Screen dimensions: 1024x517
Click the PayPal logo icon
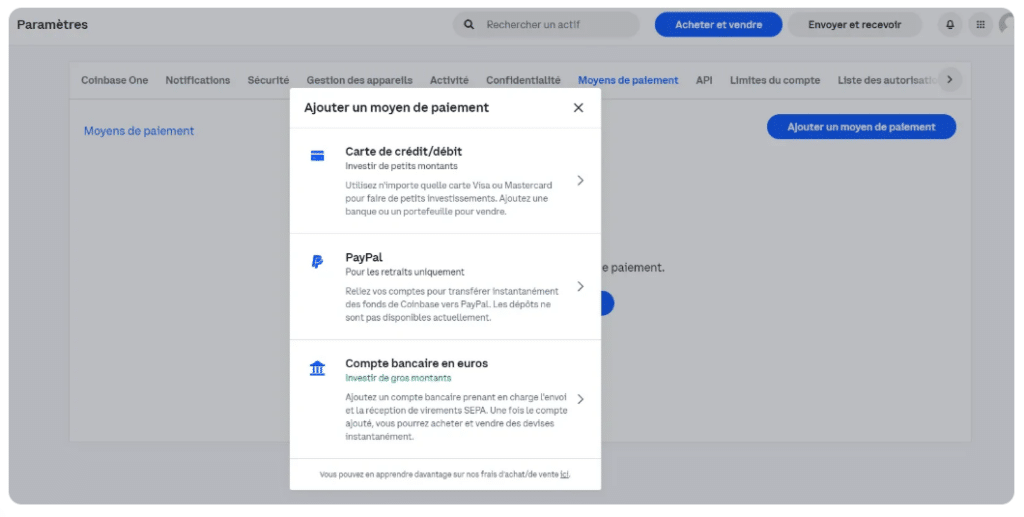317,262
